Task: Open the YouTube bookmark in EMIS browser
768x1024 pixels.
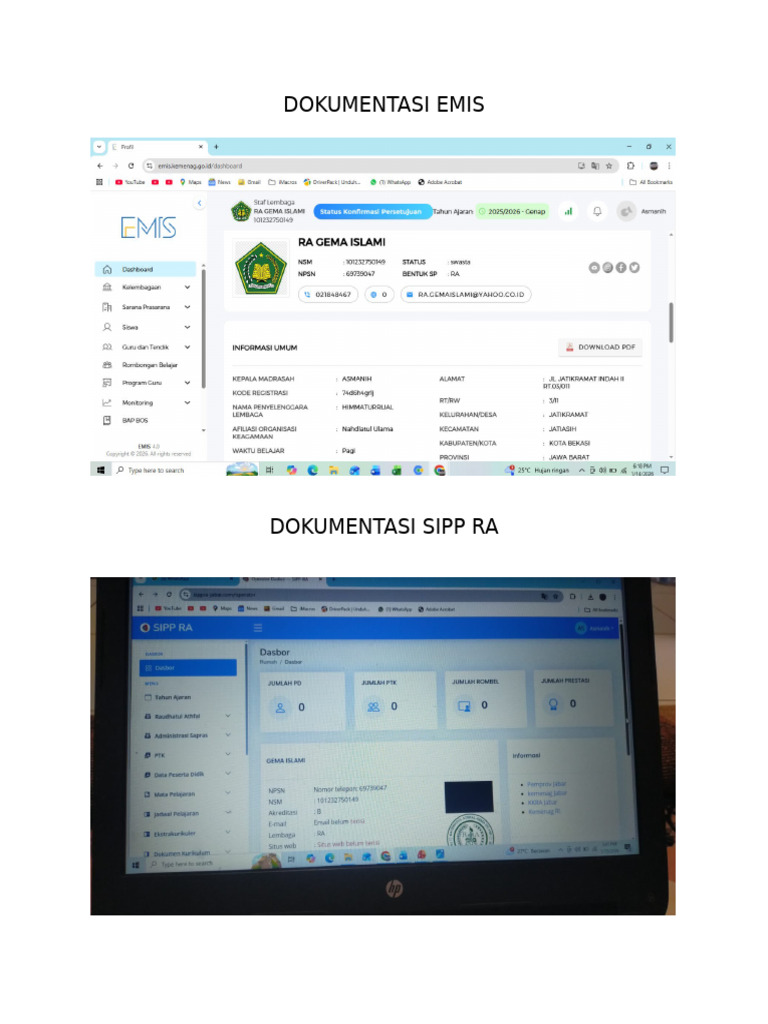Action: pyautogui.click(x=130, y=182)
